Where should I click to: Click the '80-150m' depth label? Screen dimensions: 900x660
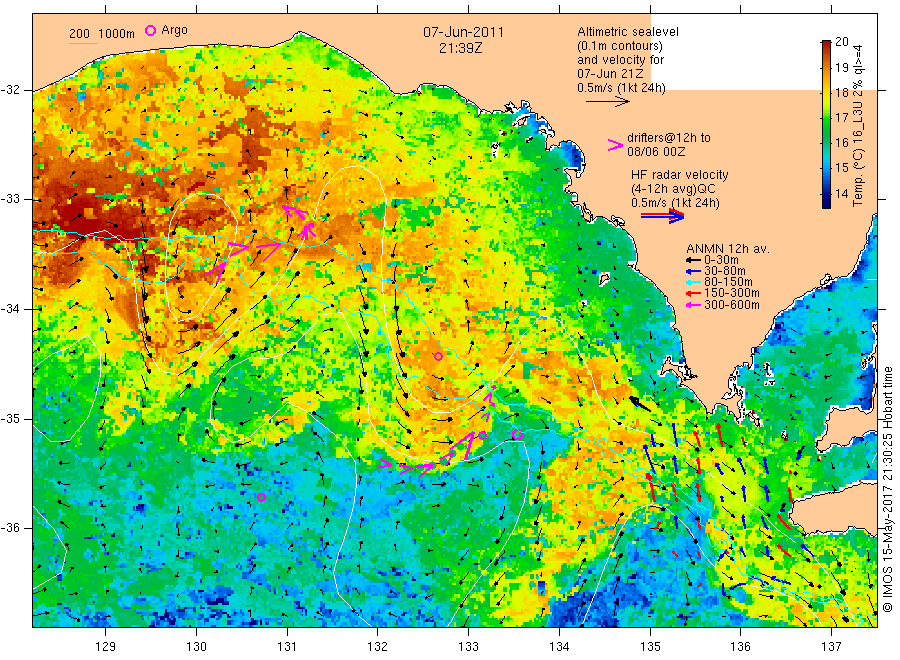(x=728, y=282)
